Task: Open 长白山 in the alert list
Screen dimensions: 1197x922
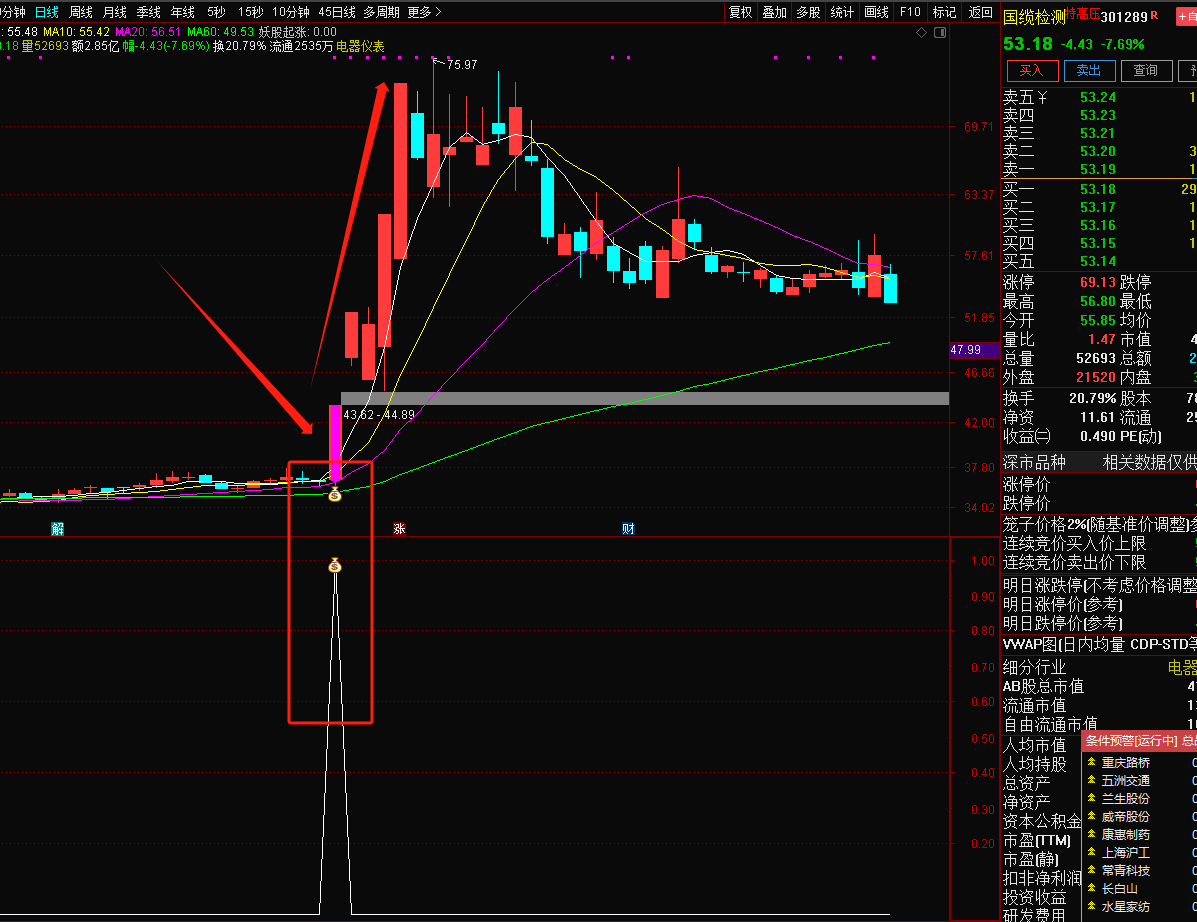Action: tap(1119, 888)
